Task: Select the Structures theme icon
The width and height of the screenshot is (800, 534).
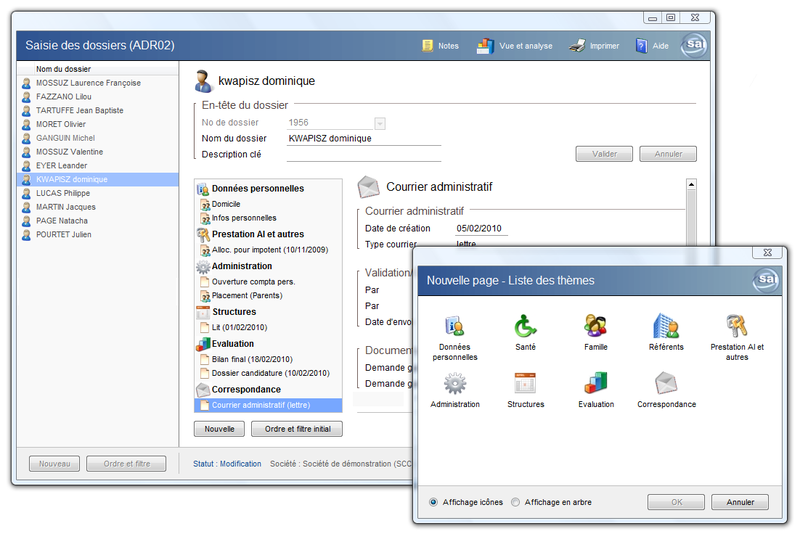Action: coord(526,384)
